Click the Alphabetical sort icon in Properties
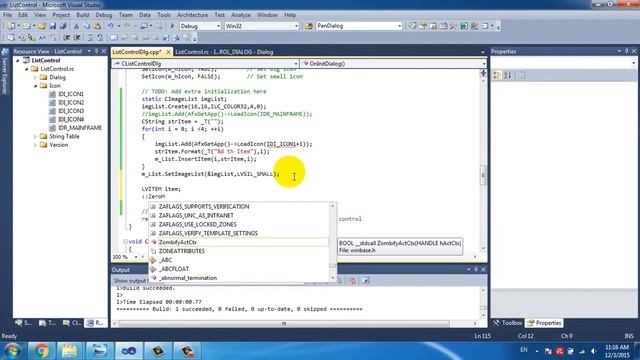This screenshot has height=360, width=640. (x=508, y=76)
